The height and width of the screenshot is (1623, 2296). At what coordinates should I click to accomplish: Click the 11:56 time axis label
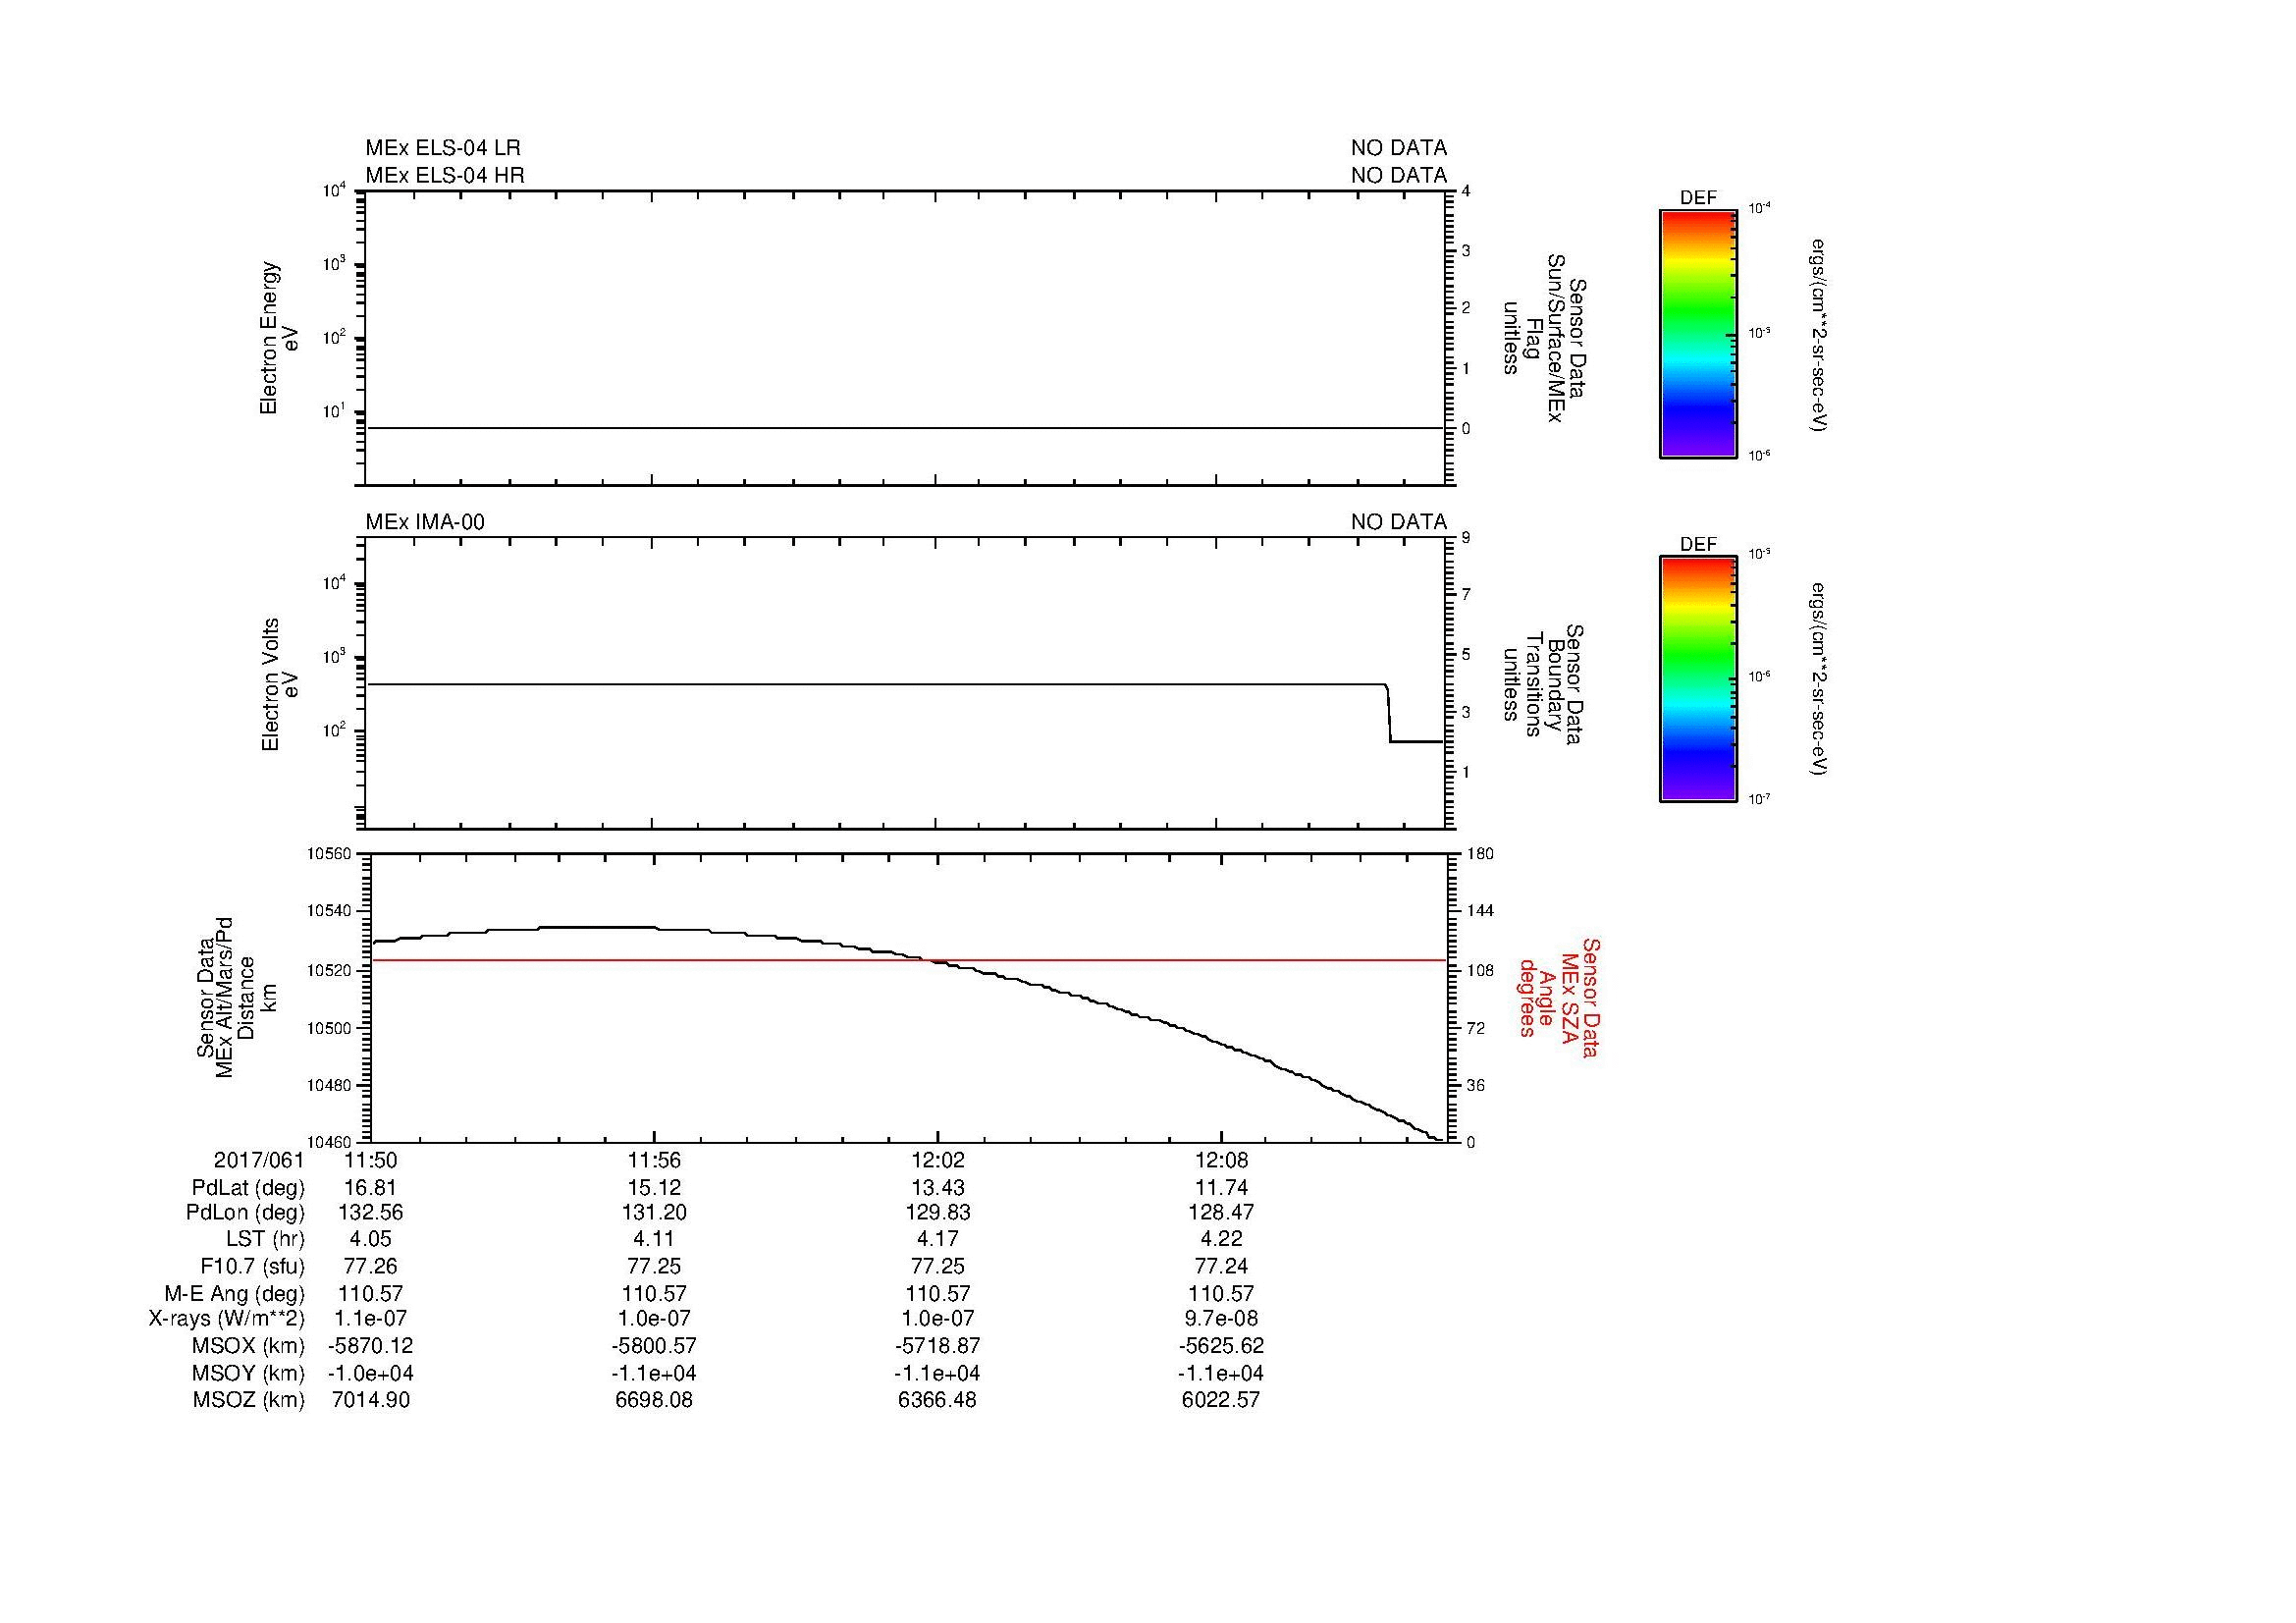pyautogui.click(x=654, y=1161)
